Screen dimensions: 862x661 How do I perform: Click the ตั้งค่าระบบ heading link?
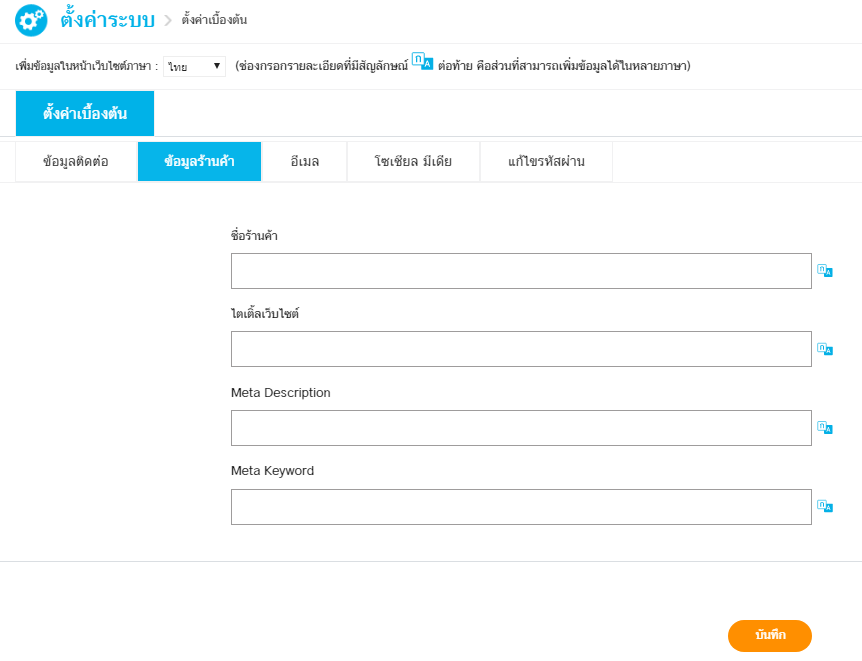pos(108,20)
